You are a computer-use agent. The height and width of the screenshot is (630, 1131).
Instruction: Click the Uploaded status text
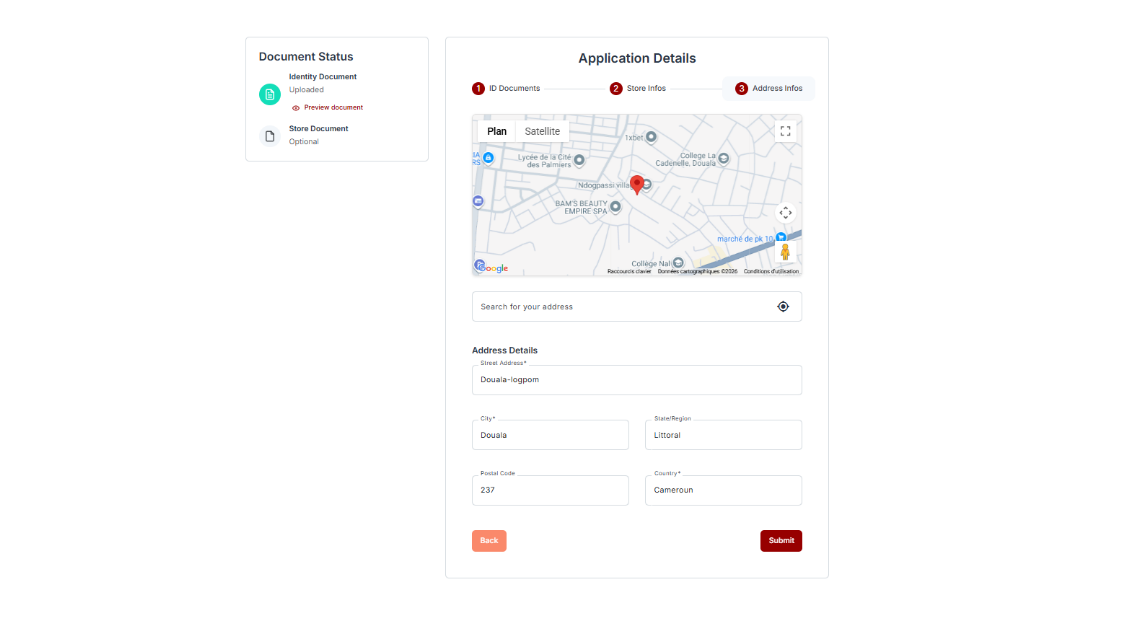307,90
